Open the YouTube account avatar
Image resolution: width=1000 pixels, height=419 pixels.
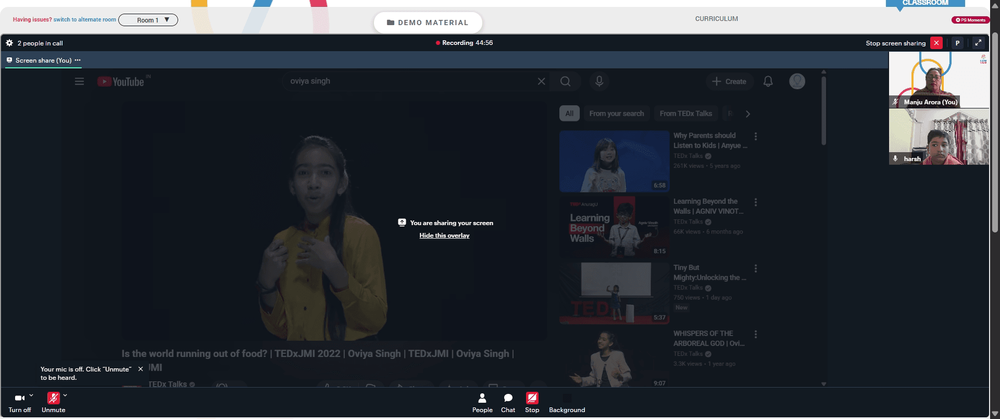(797, 81)
